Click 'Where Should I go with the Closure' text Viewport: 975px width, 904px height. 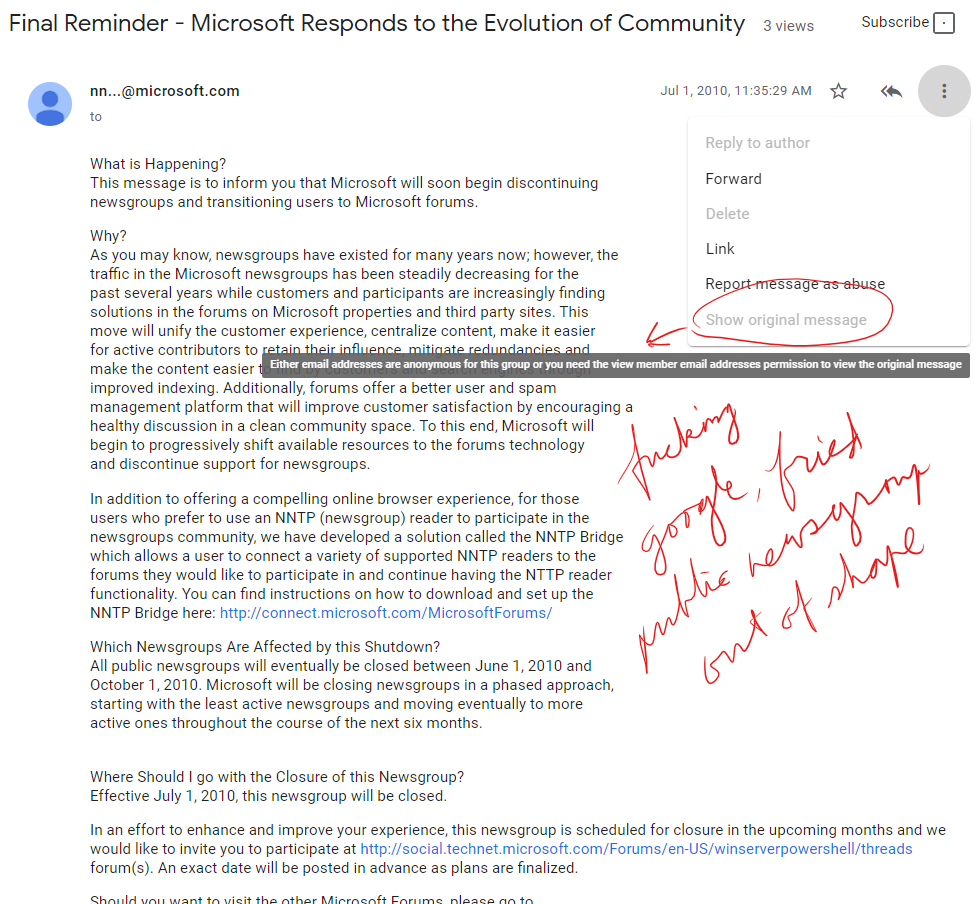point(277,777)
